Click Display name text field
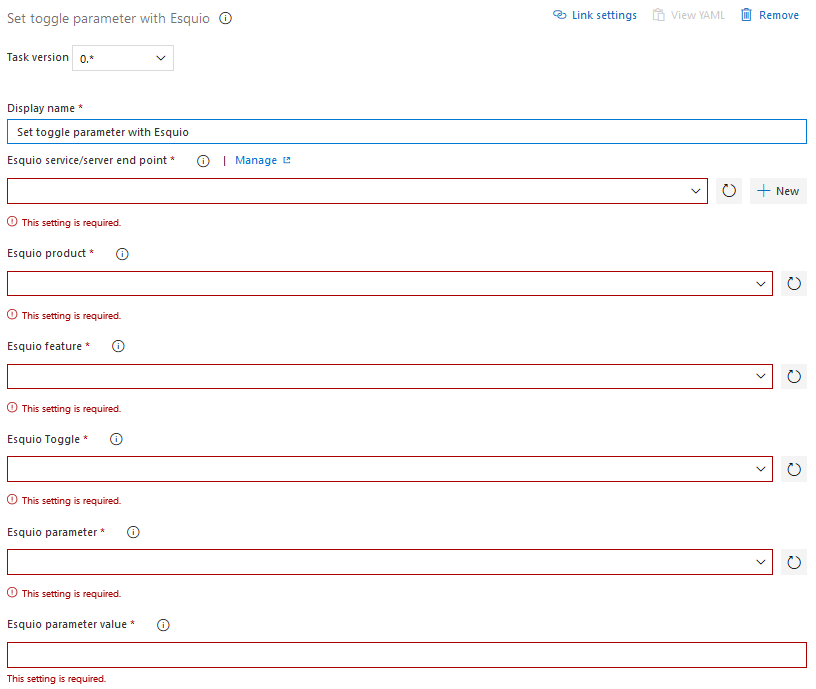This screenshot has height=689, width=816. coord(407,132)
